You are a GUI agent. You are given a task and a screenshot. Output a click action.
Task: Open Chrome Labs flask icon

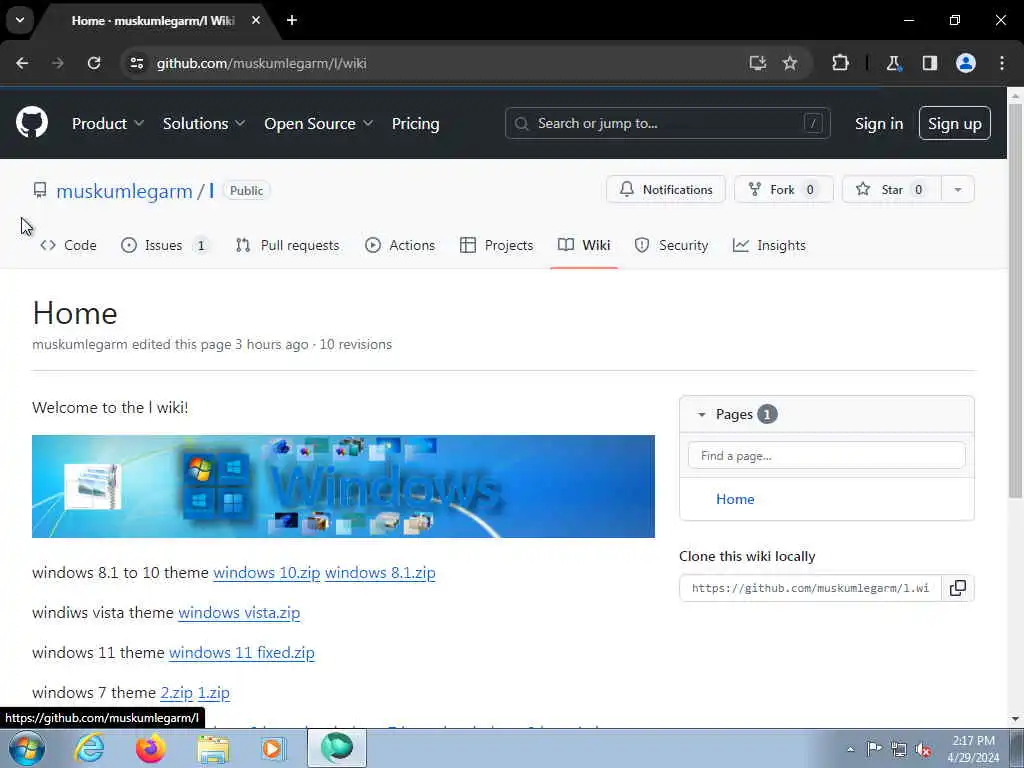pos(893,63)
